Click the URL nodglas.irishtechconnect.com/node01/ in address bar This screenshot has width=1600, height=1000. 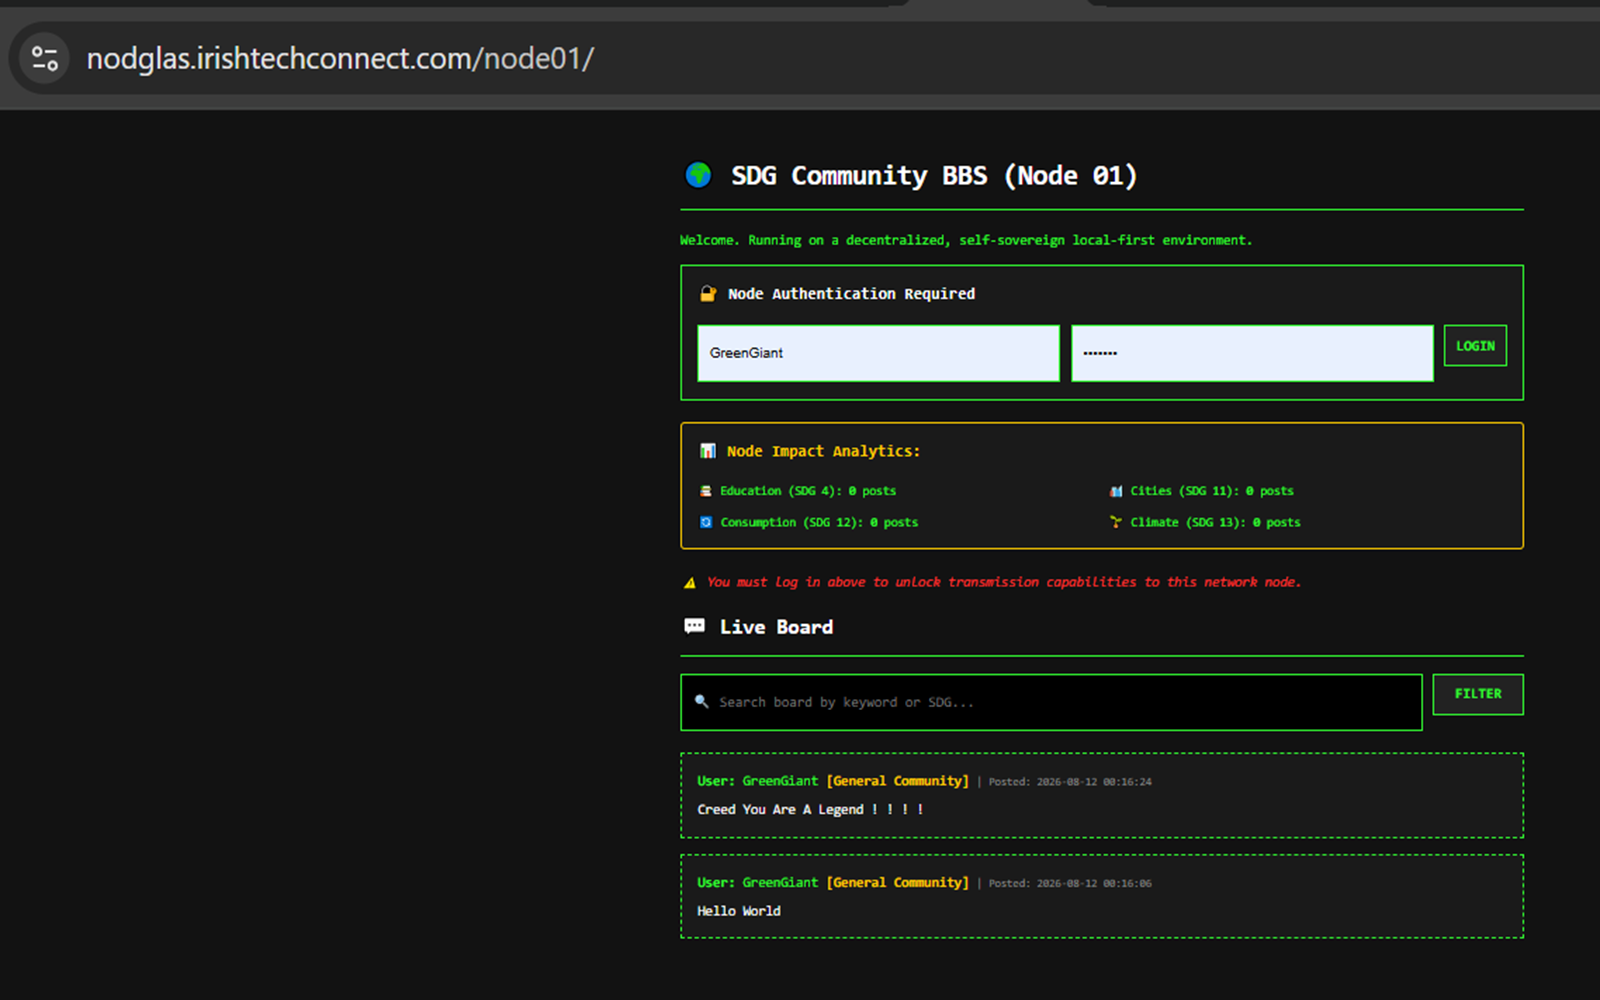click(x=340, y=59)
